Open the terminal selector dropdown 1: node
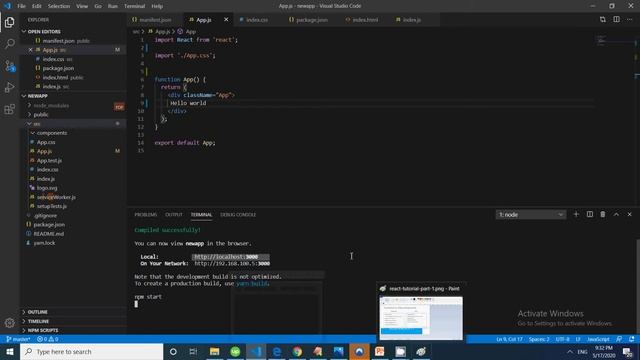 click(531, 214)
